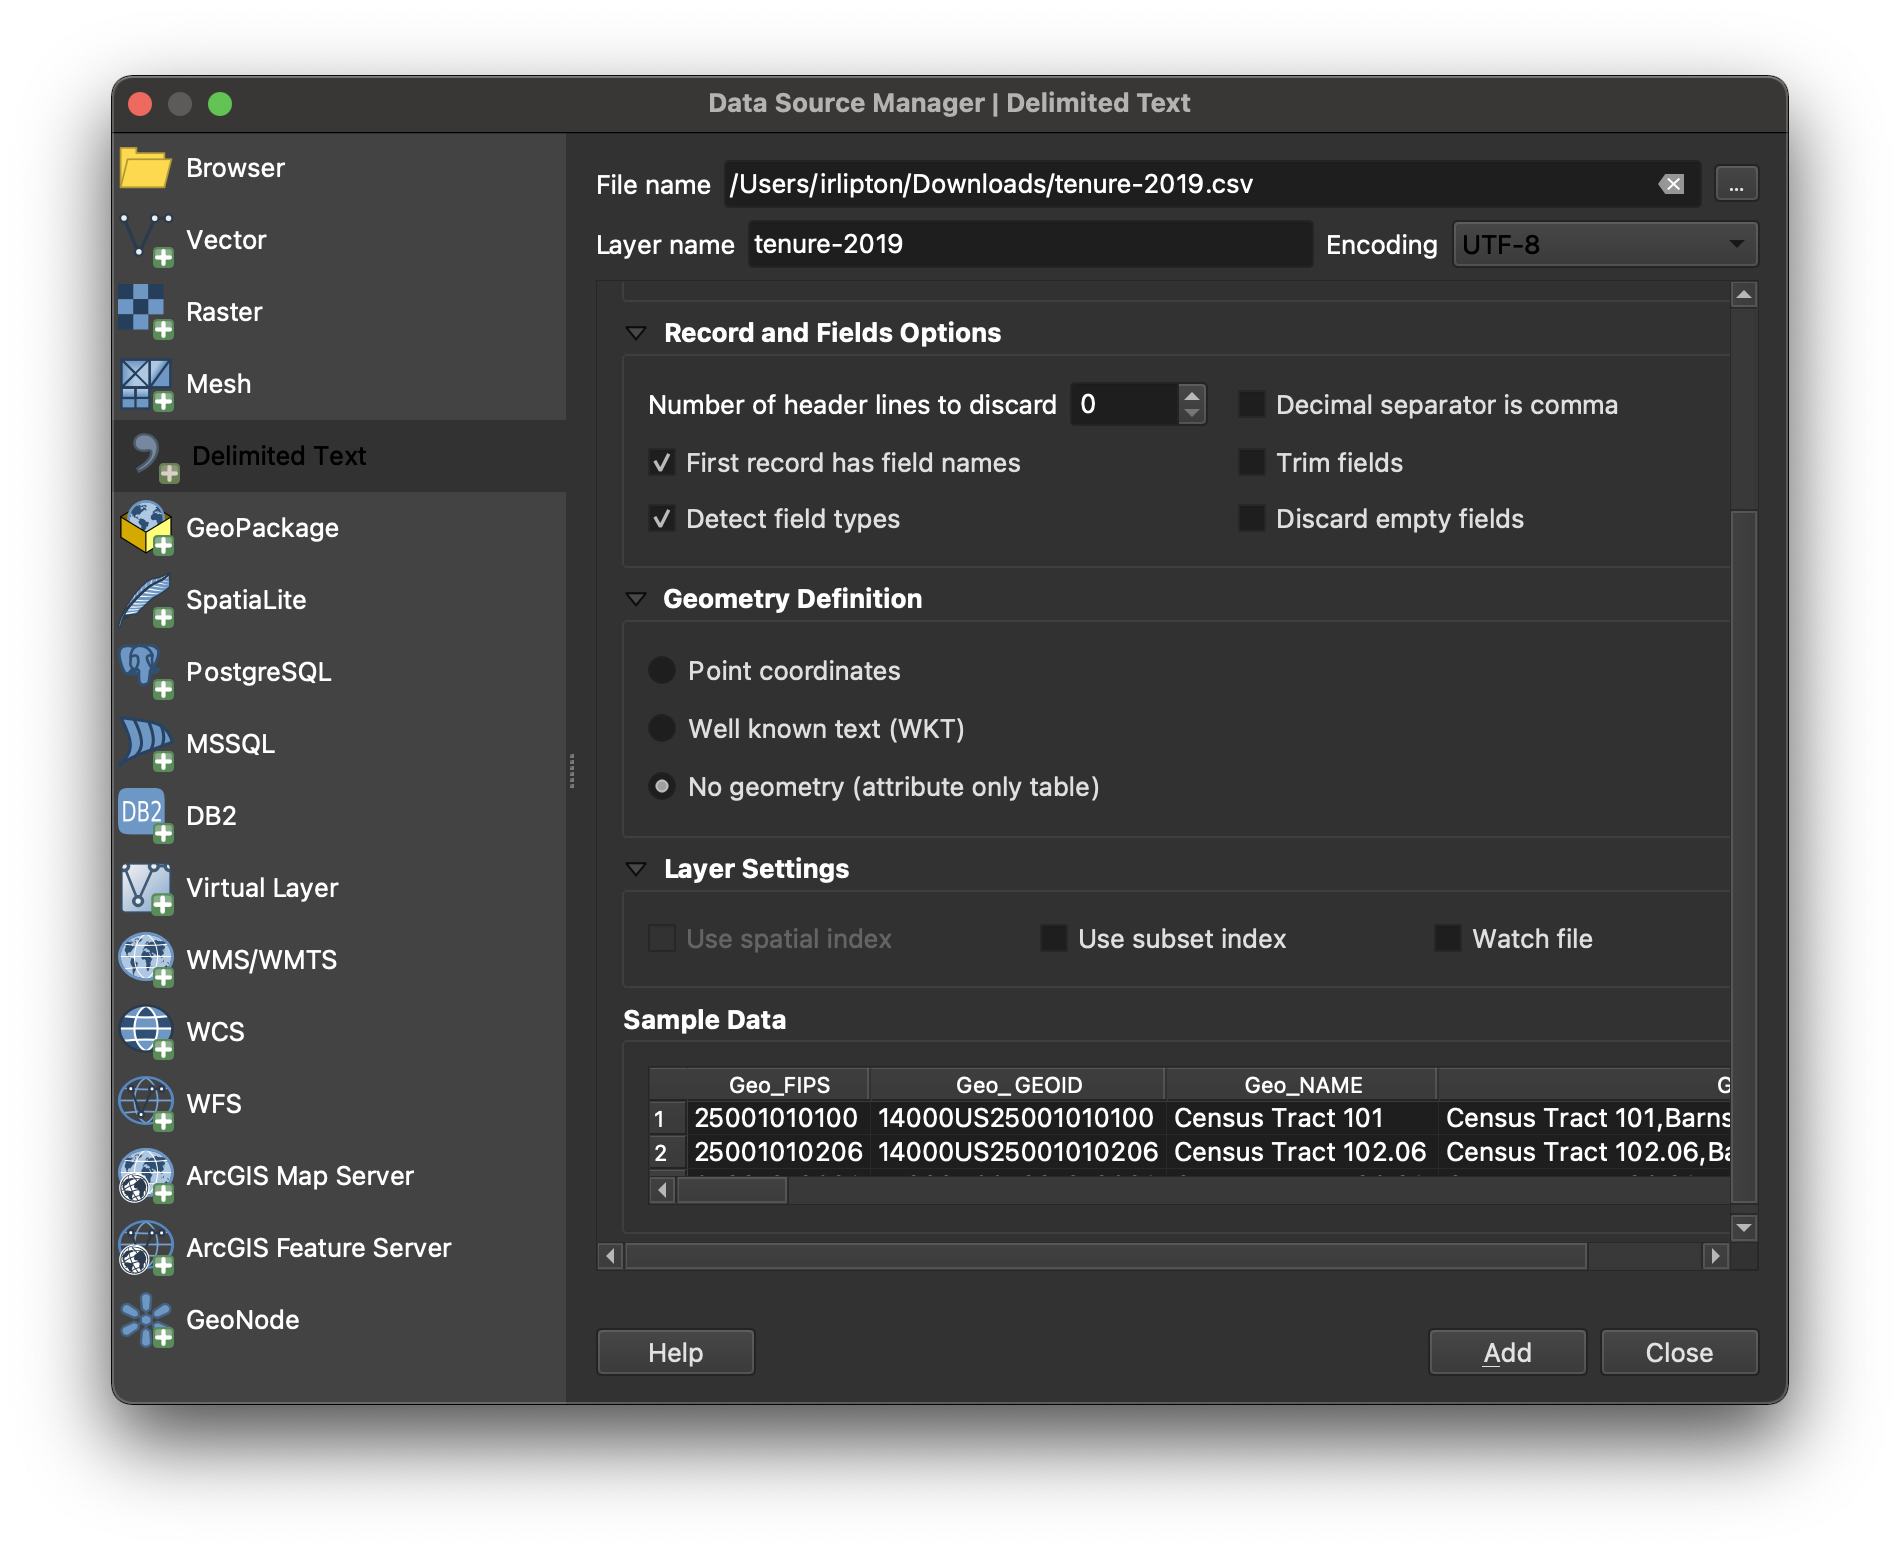Click the WFS globe icon
Viewport: 1900px width, 1552px height.
[145, 1104]
